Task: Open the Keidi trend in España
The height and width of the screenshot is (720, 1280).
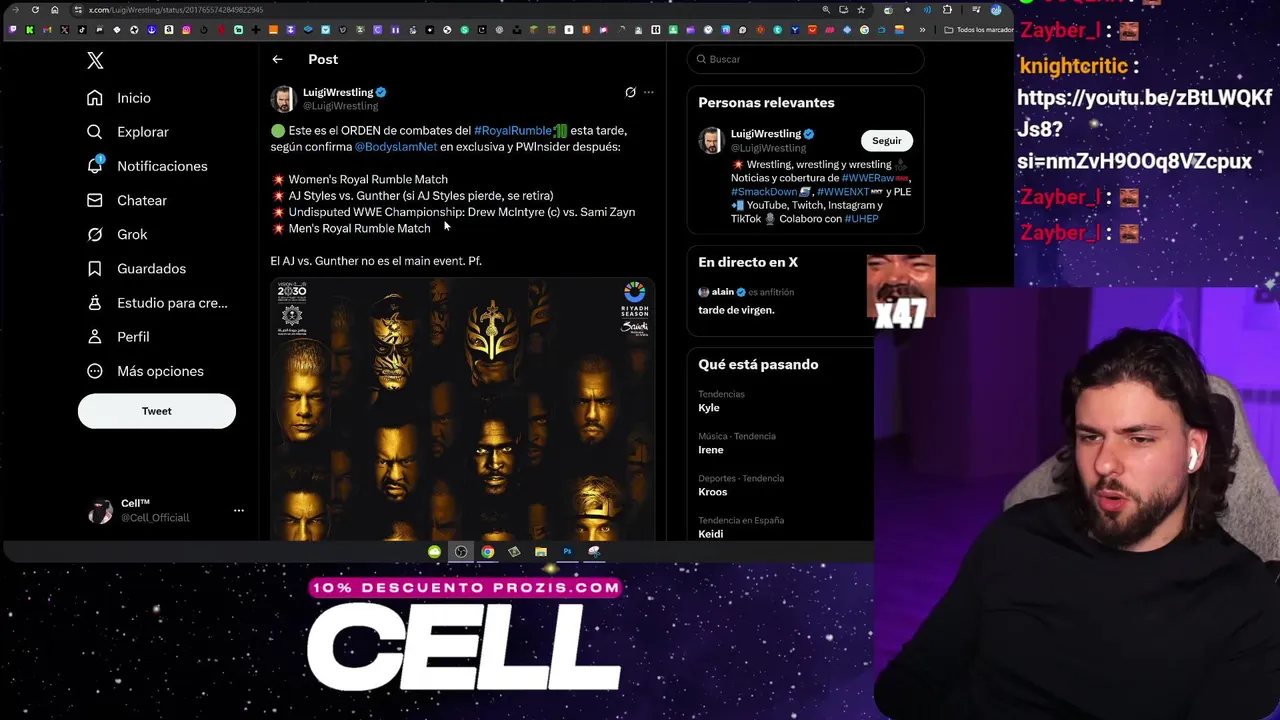Action: pyautogui.click(x=711, y=534)
